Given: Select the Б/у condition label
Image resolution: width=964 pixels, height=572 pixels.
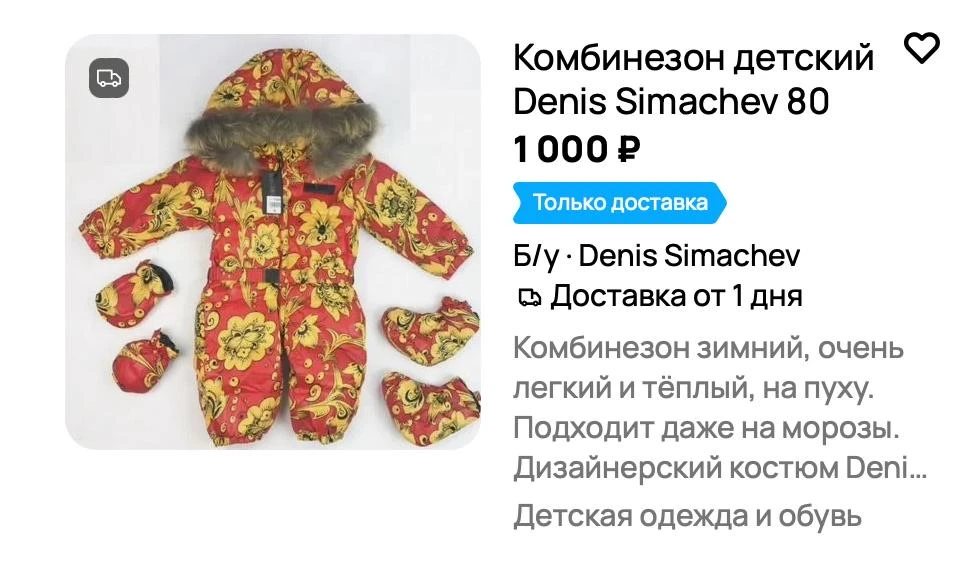Looking at the screenshot, I should pyautogui.click(x=535, y=256).
